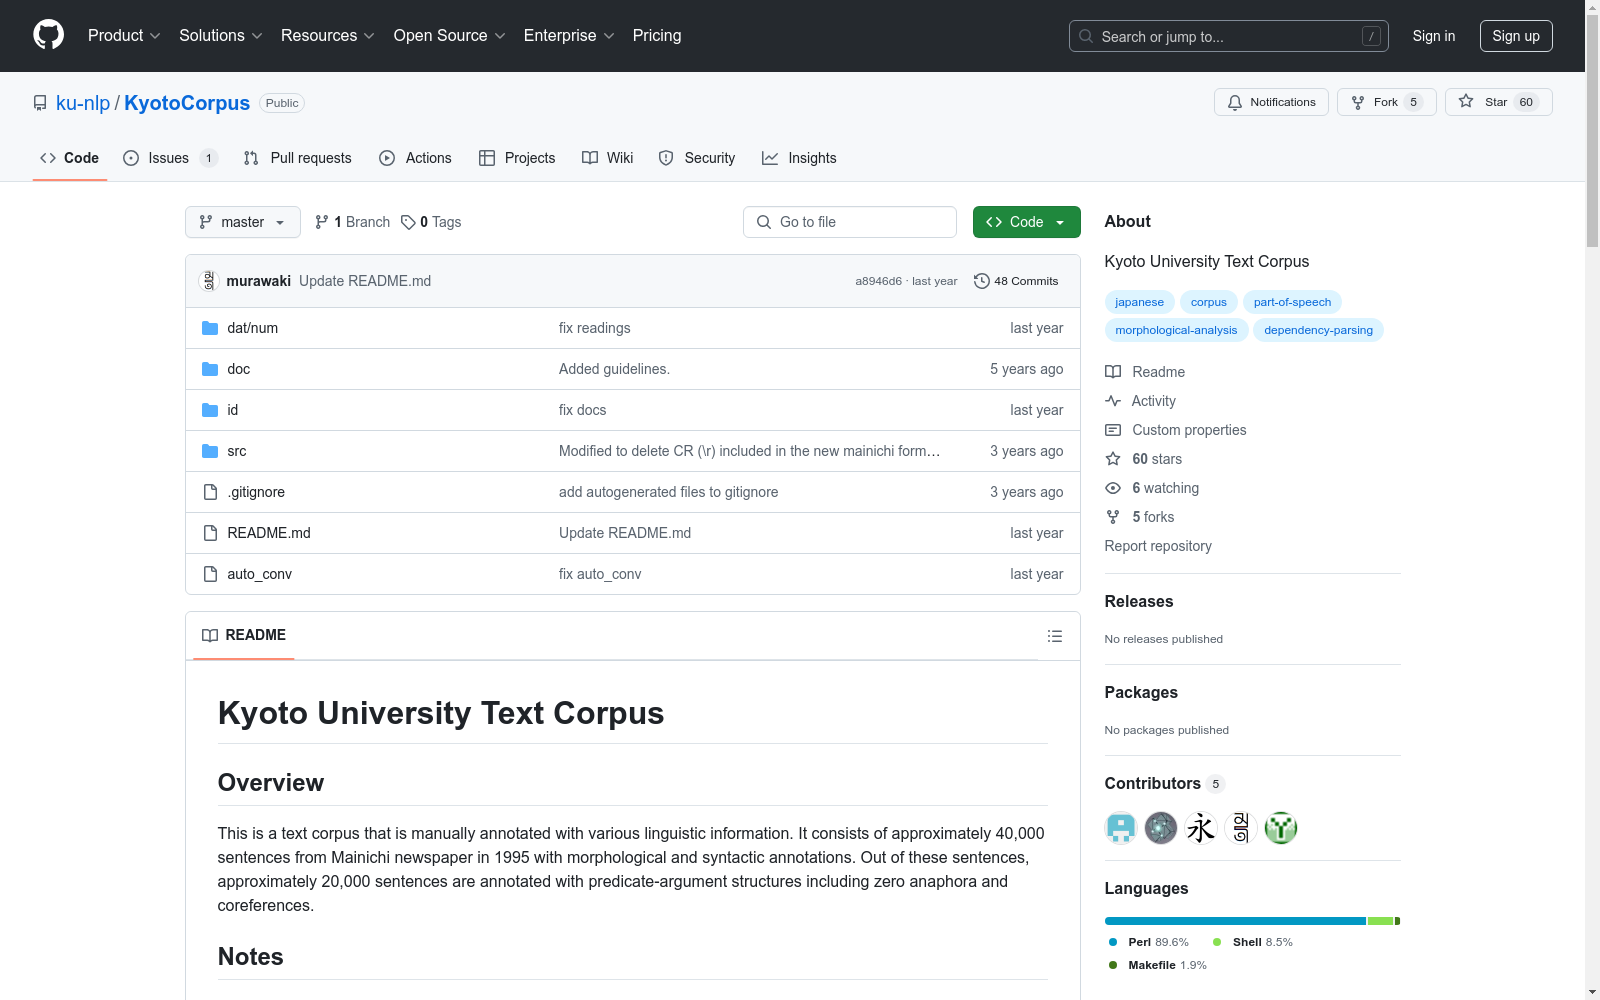The height and width of the screenshot is (1000, 1600).
Task: Switch to the Actions tab
Action: 416,158
